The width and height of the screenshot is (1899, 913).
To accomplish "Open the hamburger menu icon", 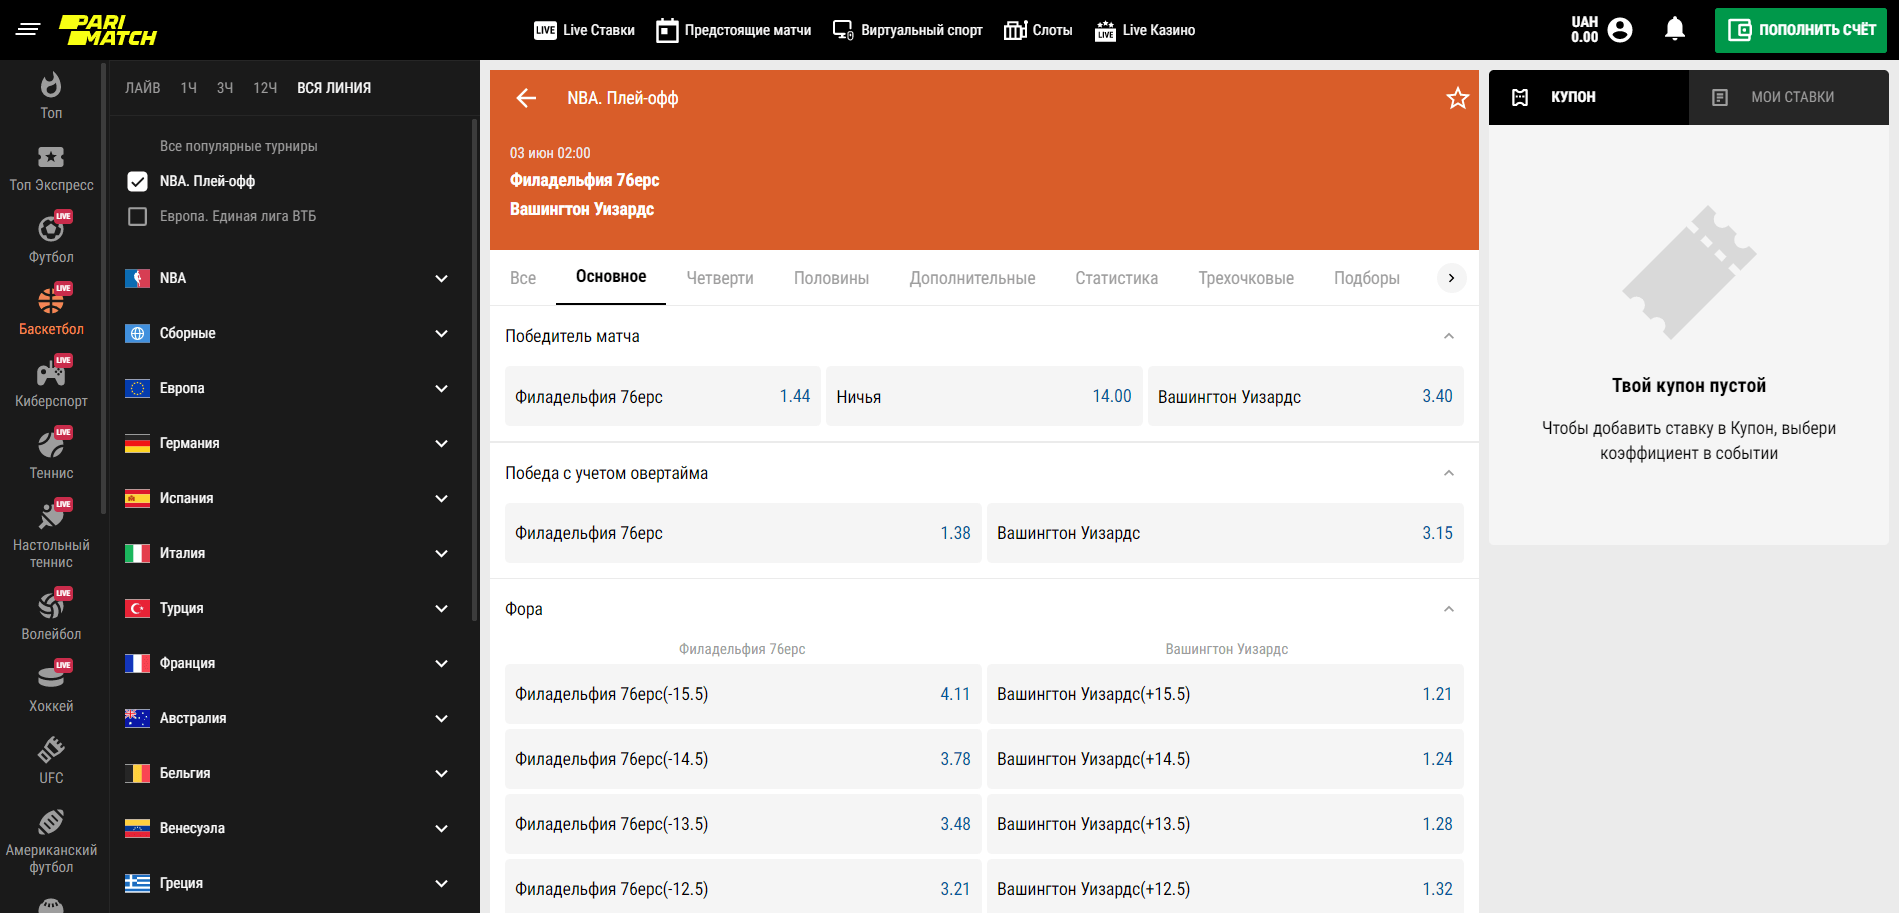I will point(28,30).
